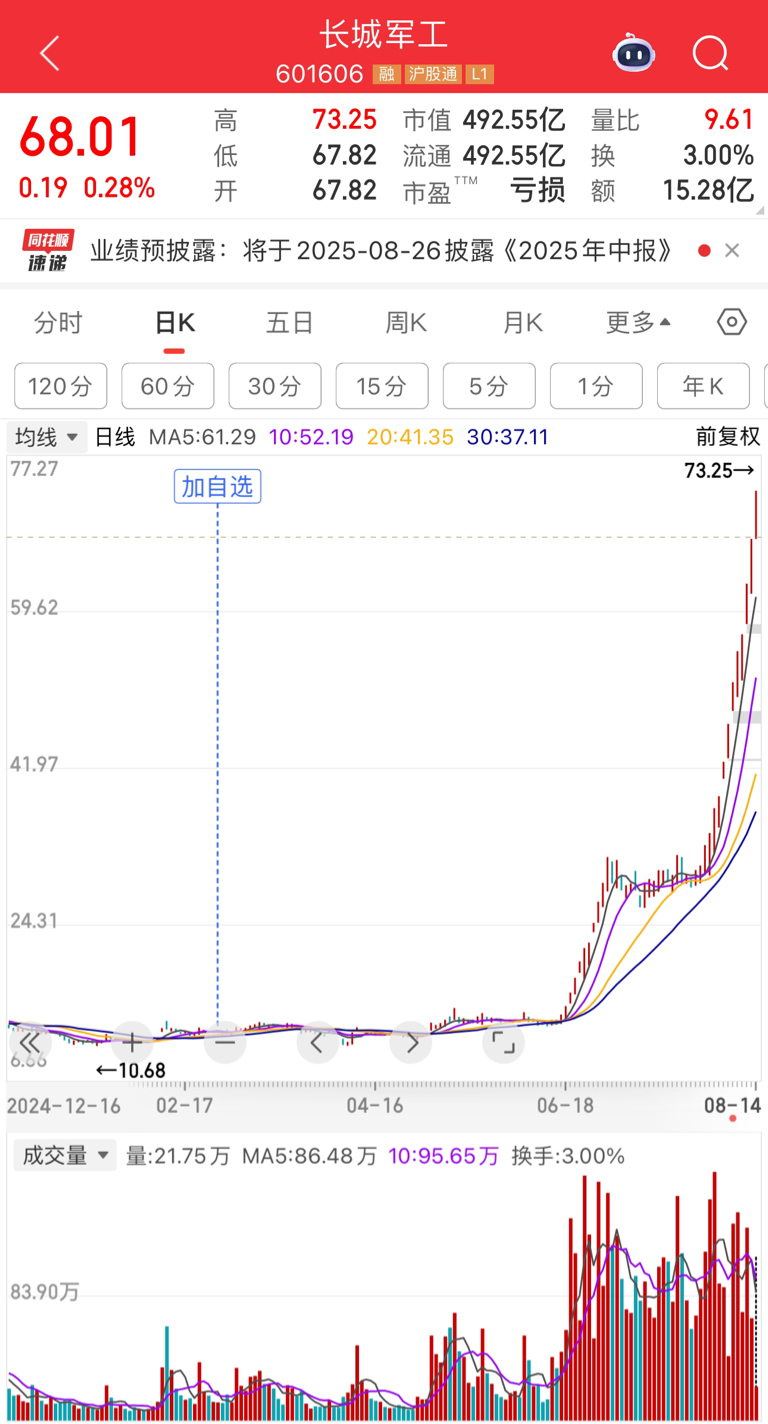Tap the red dot beside news banner

coord(704,250)
